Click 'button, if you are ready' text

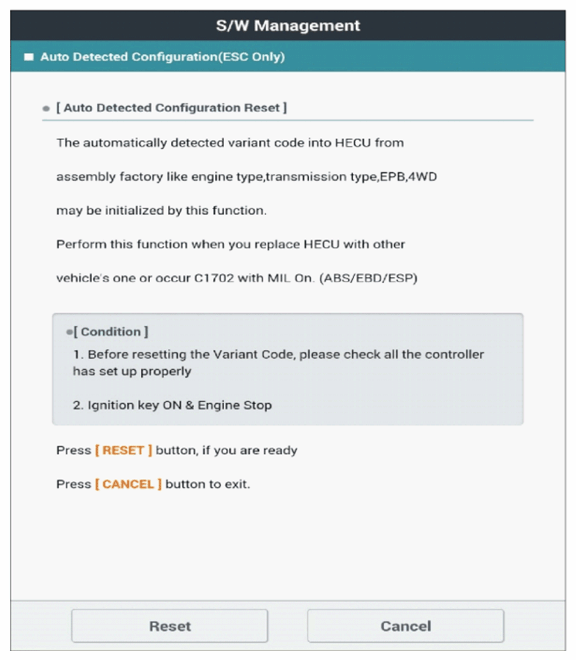pos(227,450)
